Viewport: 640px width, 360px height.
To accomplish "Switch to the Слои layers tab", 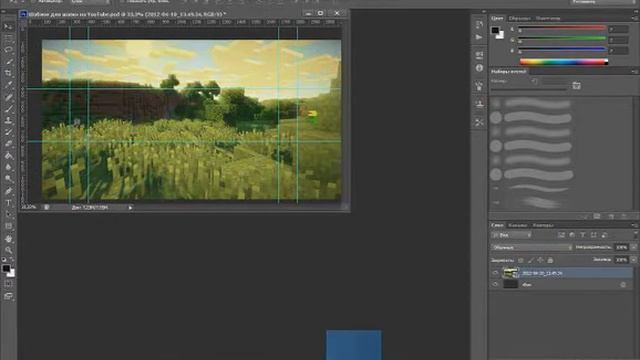I will (497, 225).
